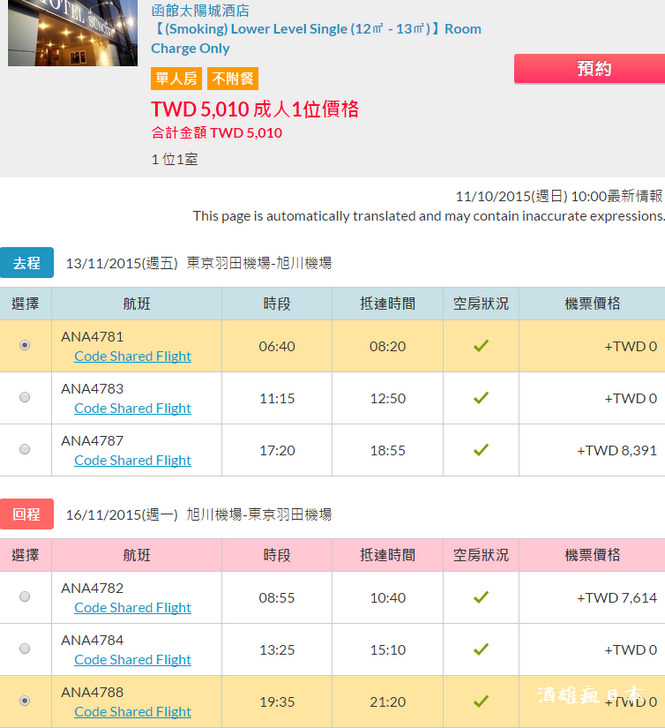Open Code Shared Flight link under ANA4788
This screenshot has width=665, height=728.
click(132, 711)
